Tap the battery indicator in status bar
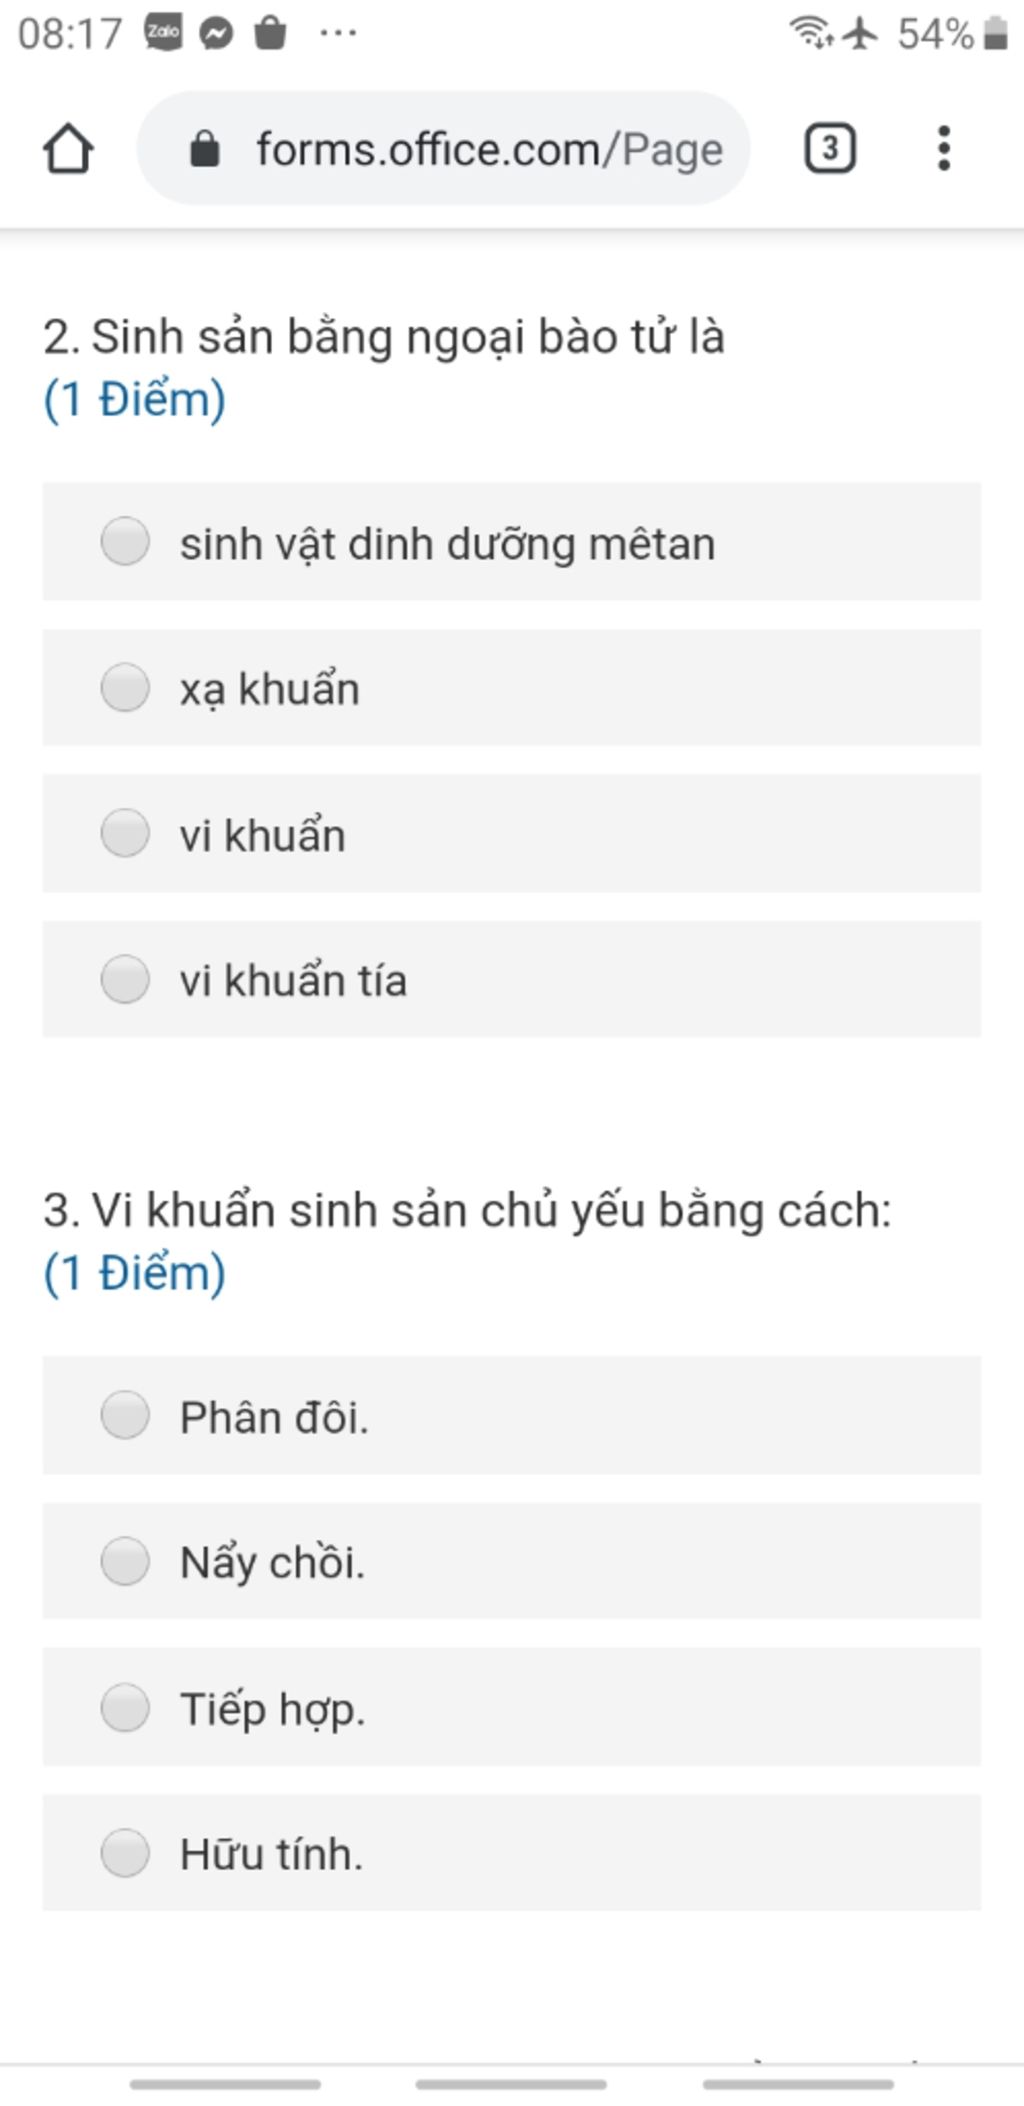 click(x=995, y=33)
